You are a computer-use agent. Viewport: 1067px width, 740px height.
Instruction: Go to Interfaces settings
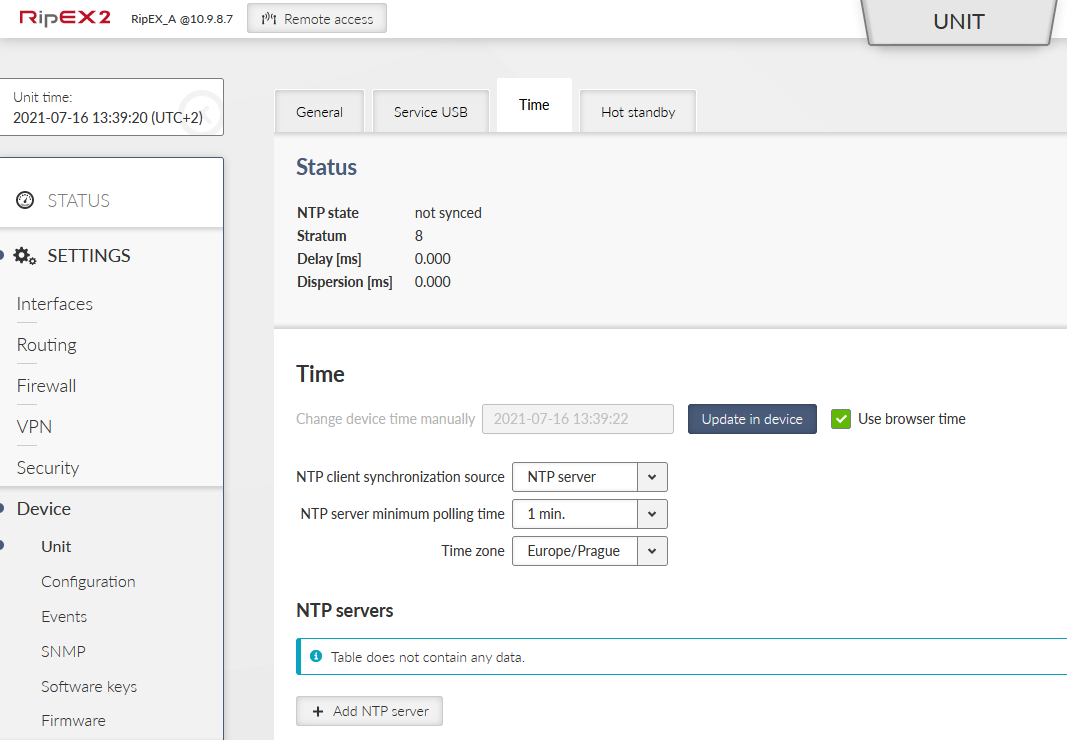point(55,304)
